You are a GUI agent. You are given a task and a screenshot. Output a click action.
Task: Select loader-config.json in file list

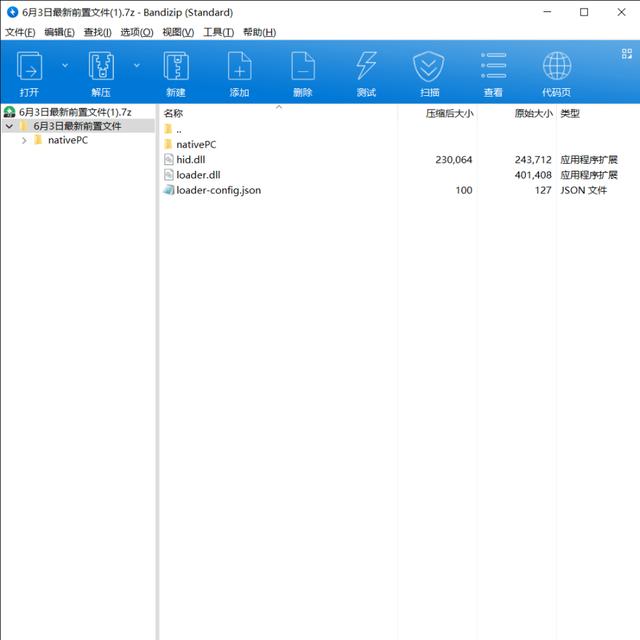click(x=218, y=190)
